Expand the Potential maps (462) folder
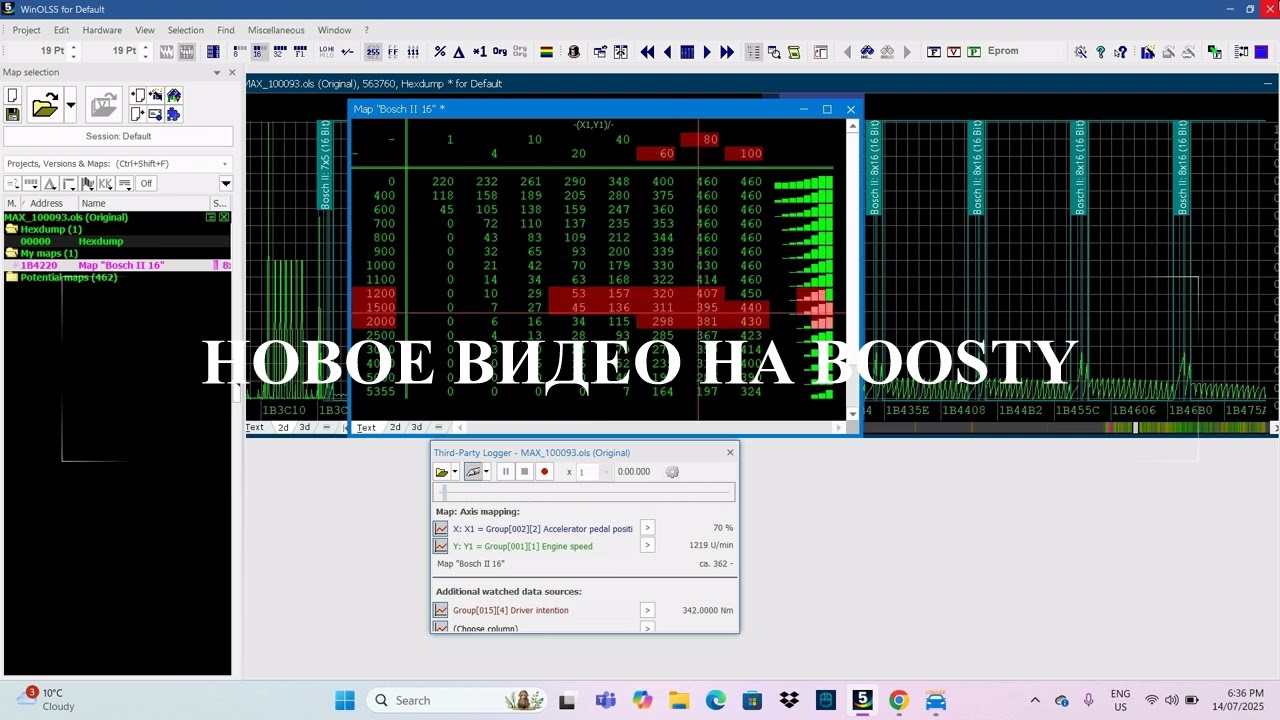Image resolution: width=1280 pixels, height=720 pixels. [x=12, y=277]
